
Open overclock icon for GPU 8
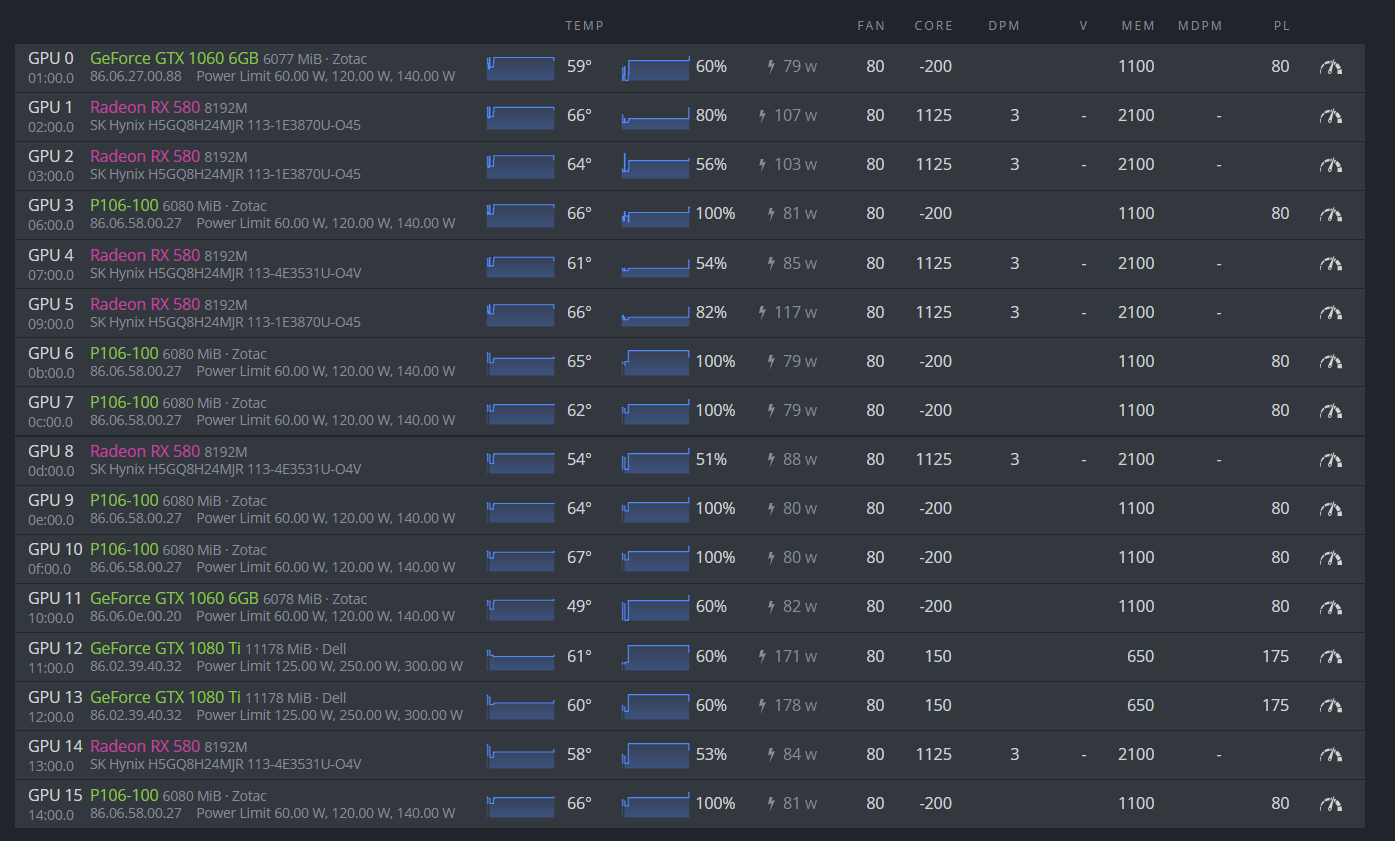[x=1330, y=460]
